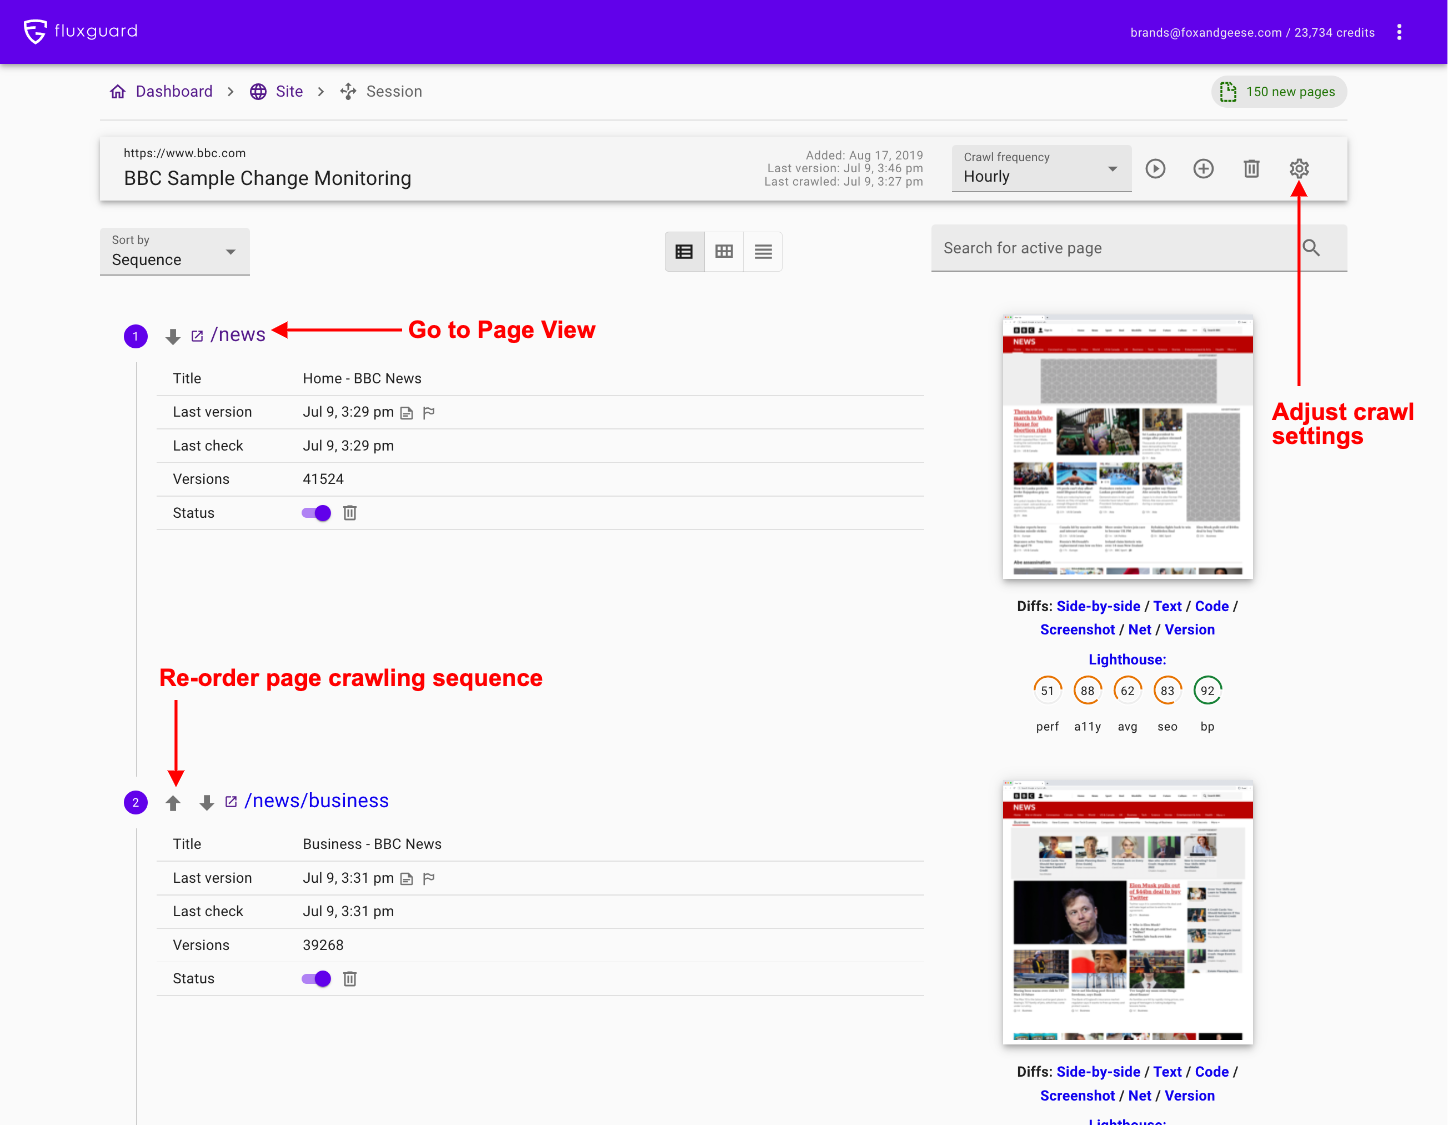
Task: Click the Lighthouse perf score 51
Action: pyautogui.click(x=1047, y=691)
